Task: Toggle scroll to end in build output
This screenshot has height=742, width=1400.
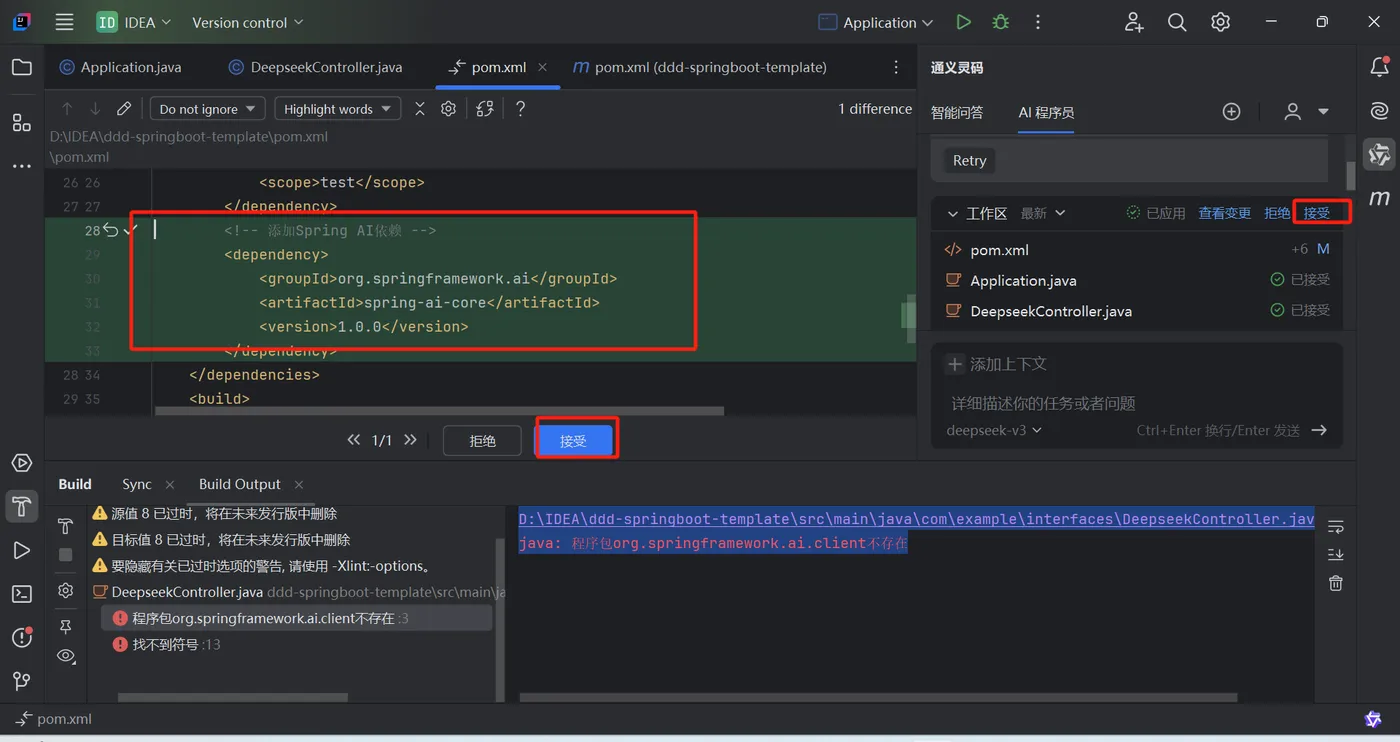Action: (1335, 555)
